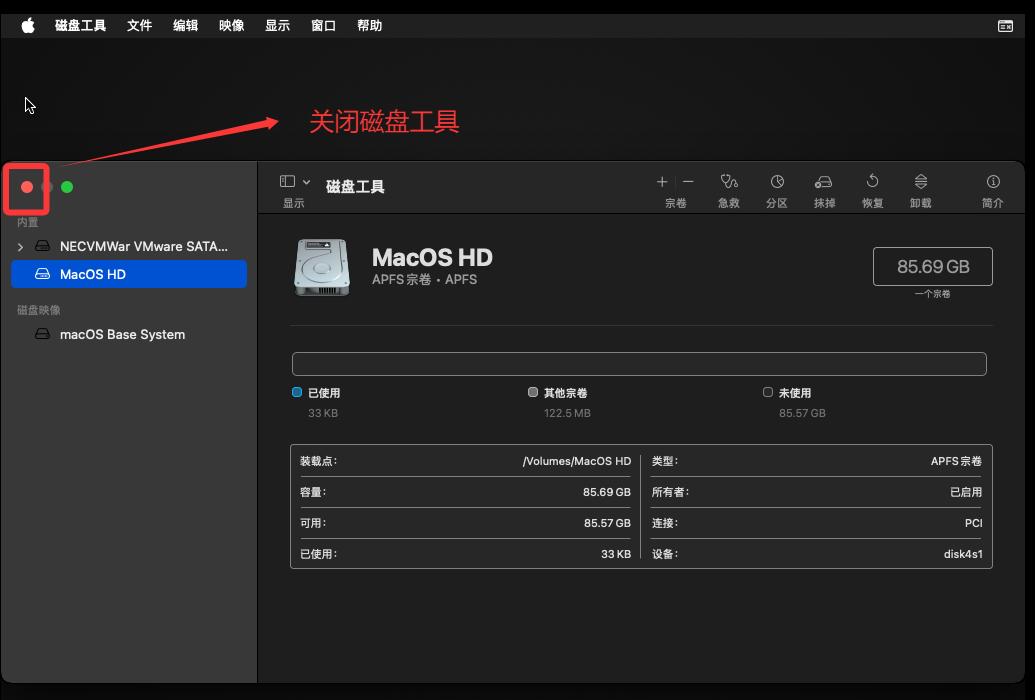1035x700 pixels.
Task: Open the 窗口 menu
Action: pos(323,26)
